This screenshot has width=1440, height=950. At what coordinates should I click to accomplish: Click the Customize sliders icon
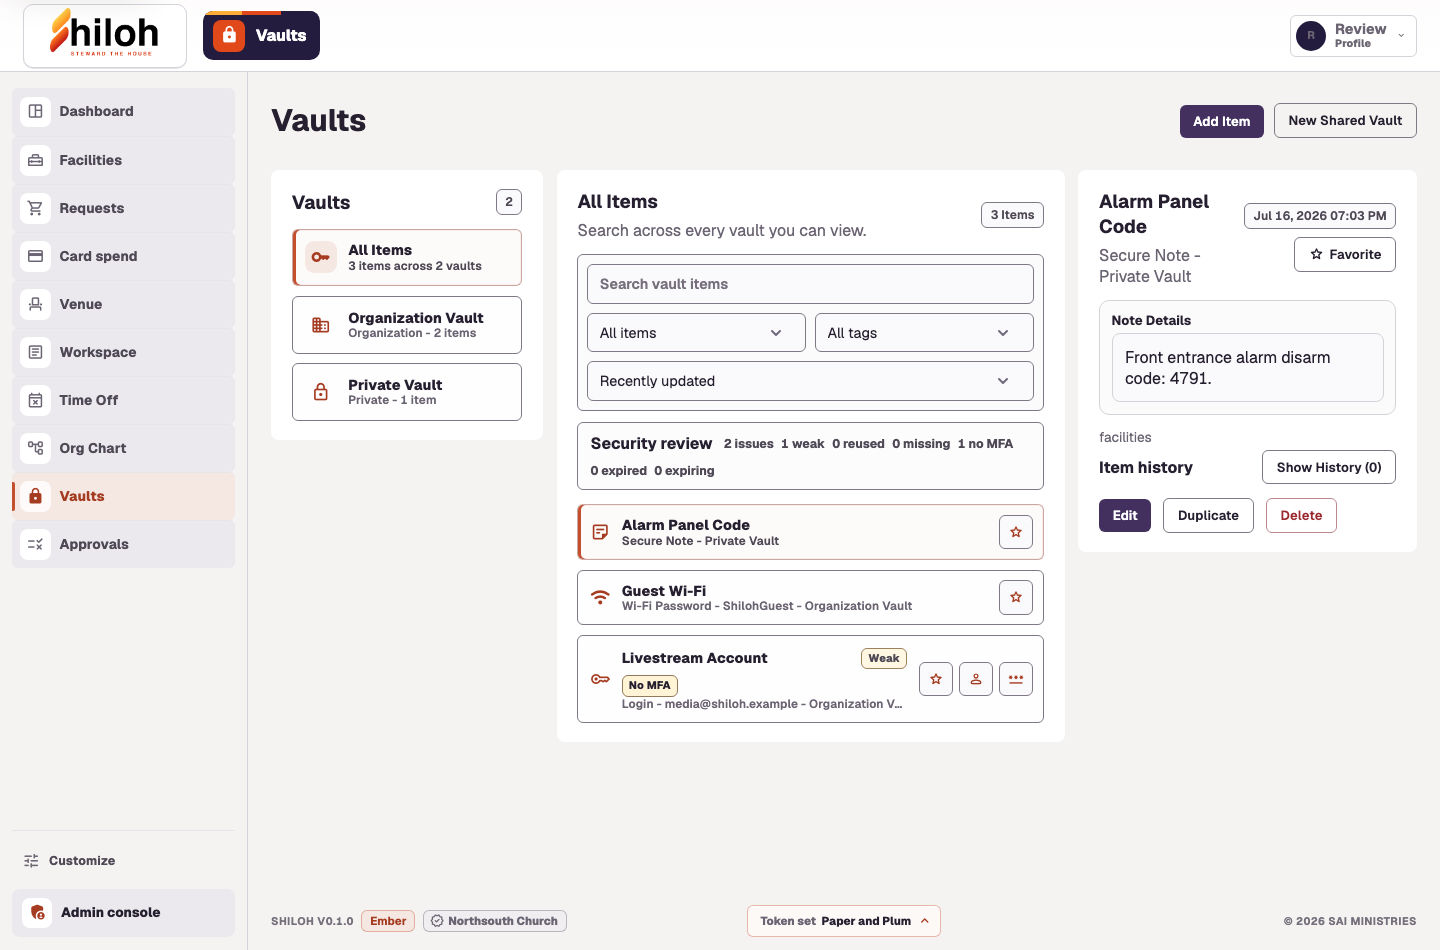coord(31,861)
